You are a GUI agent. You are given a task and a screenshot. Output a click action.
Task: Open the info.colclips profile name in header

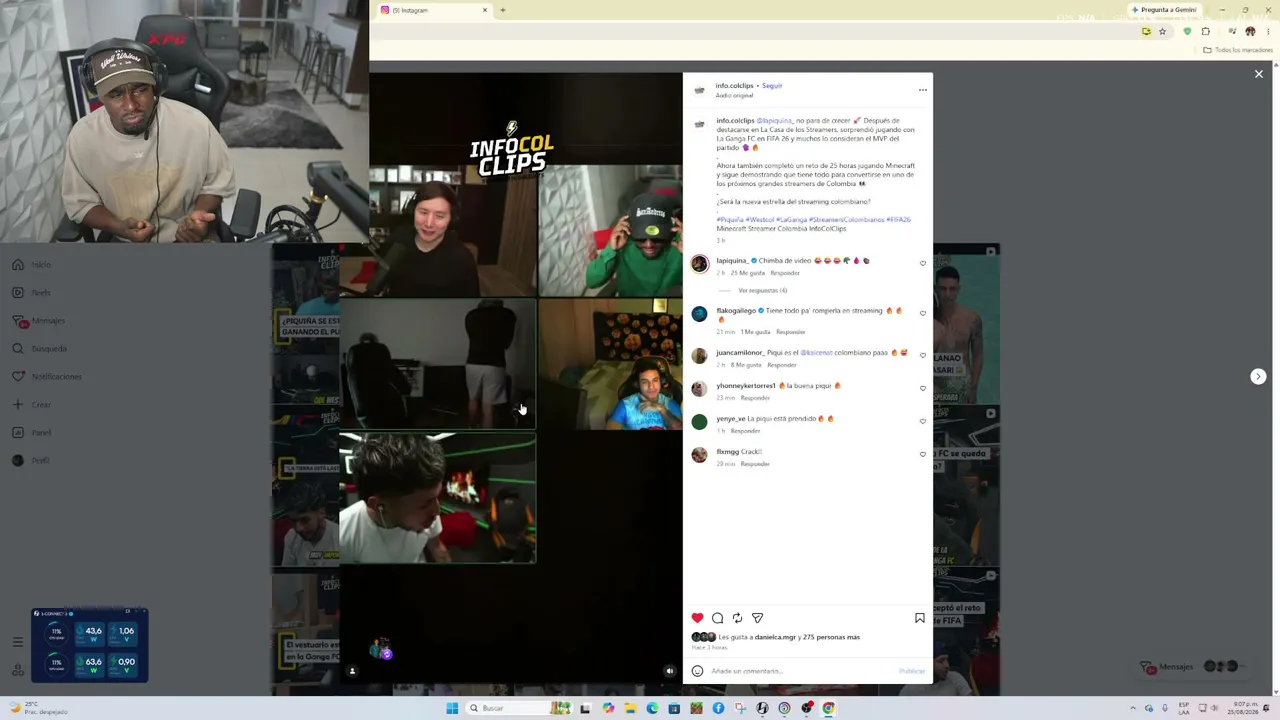pyautogui.click(x=734, y=86)
